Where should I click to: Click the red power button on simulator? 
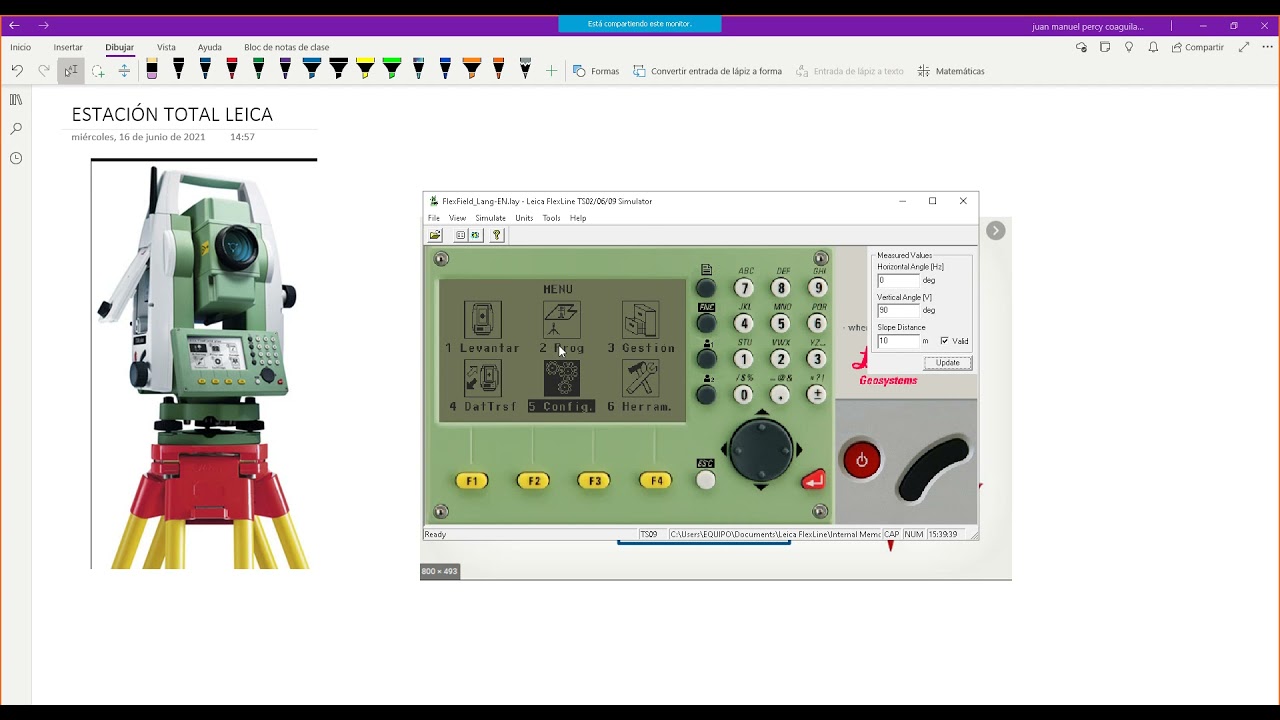pos(862,461)
